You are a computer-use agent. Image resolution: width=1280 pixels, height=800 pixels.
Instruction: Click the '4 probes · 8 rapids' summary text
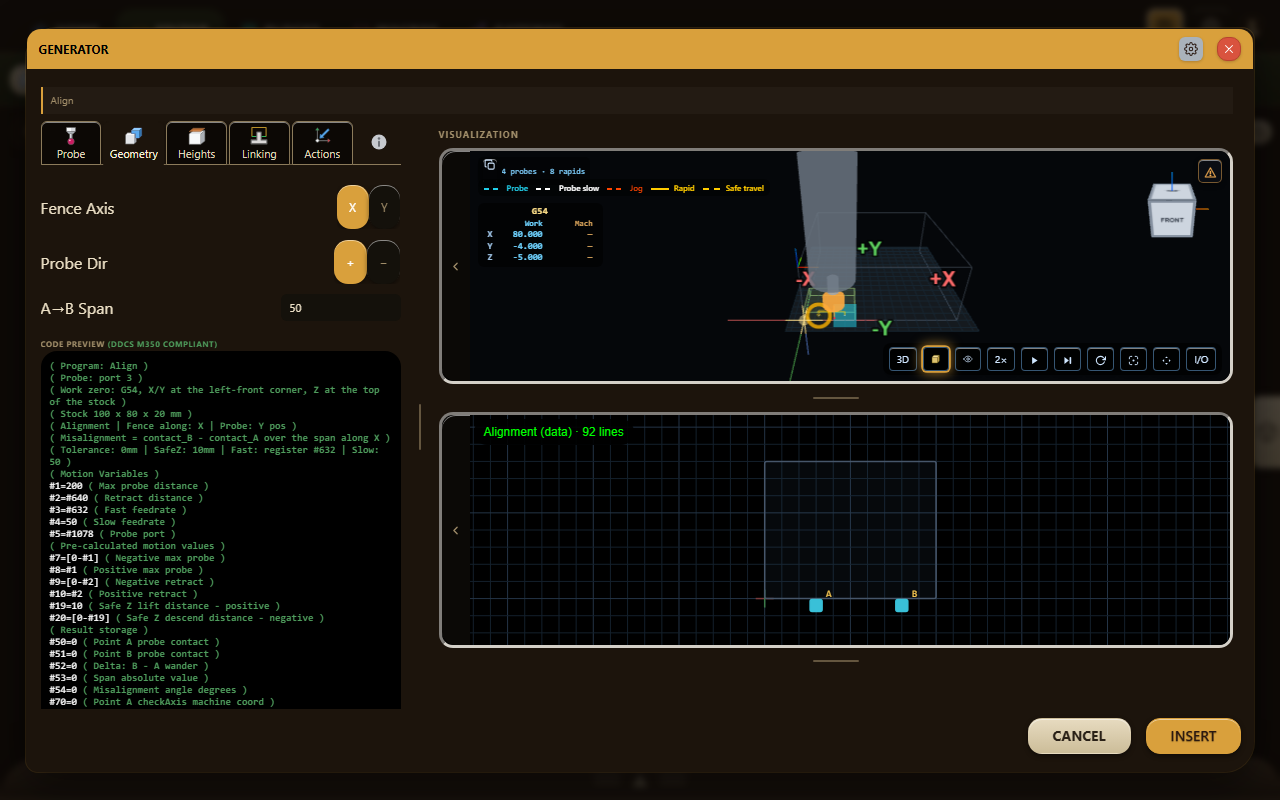pos(543,171)
